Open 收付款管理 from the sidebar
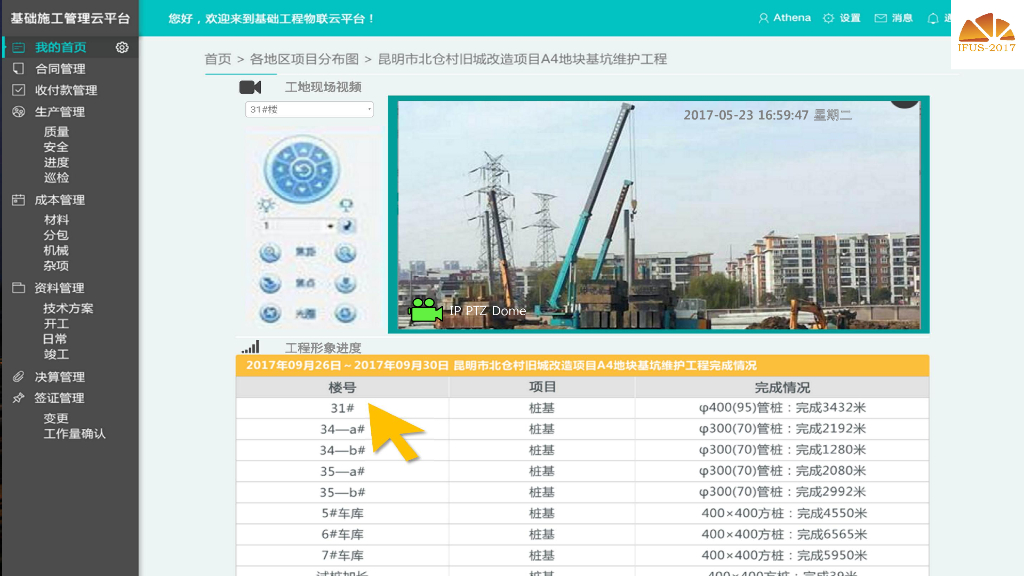The image size is (1024, 576). point(64,89)
